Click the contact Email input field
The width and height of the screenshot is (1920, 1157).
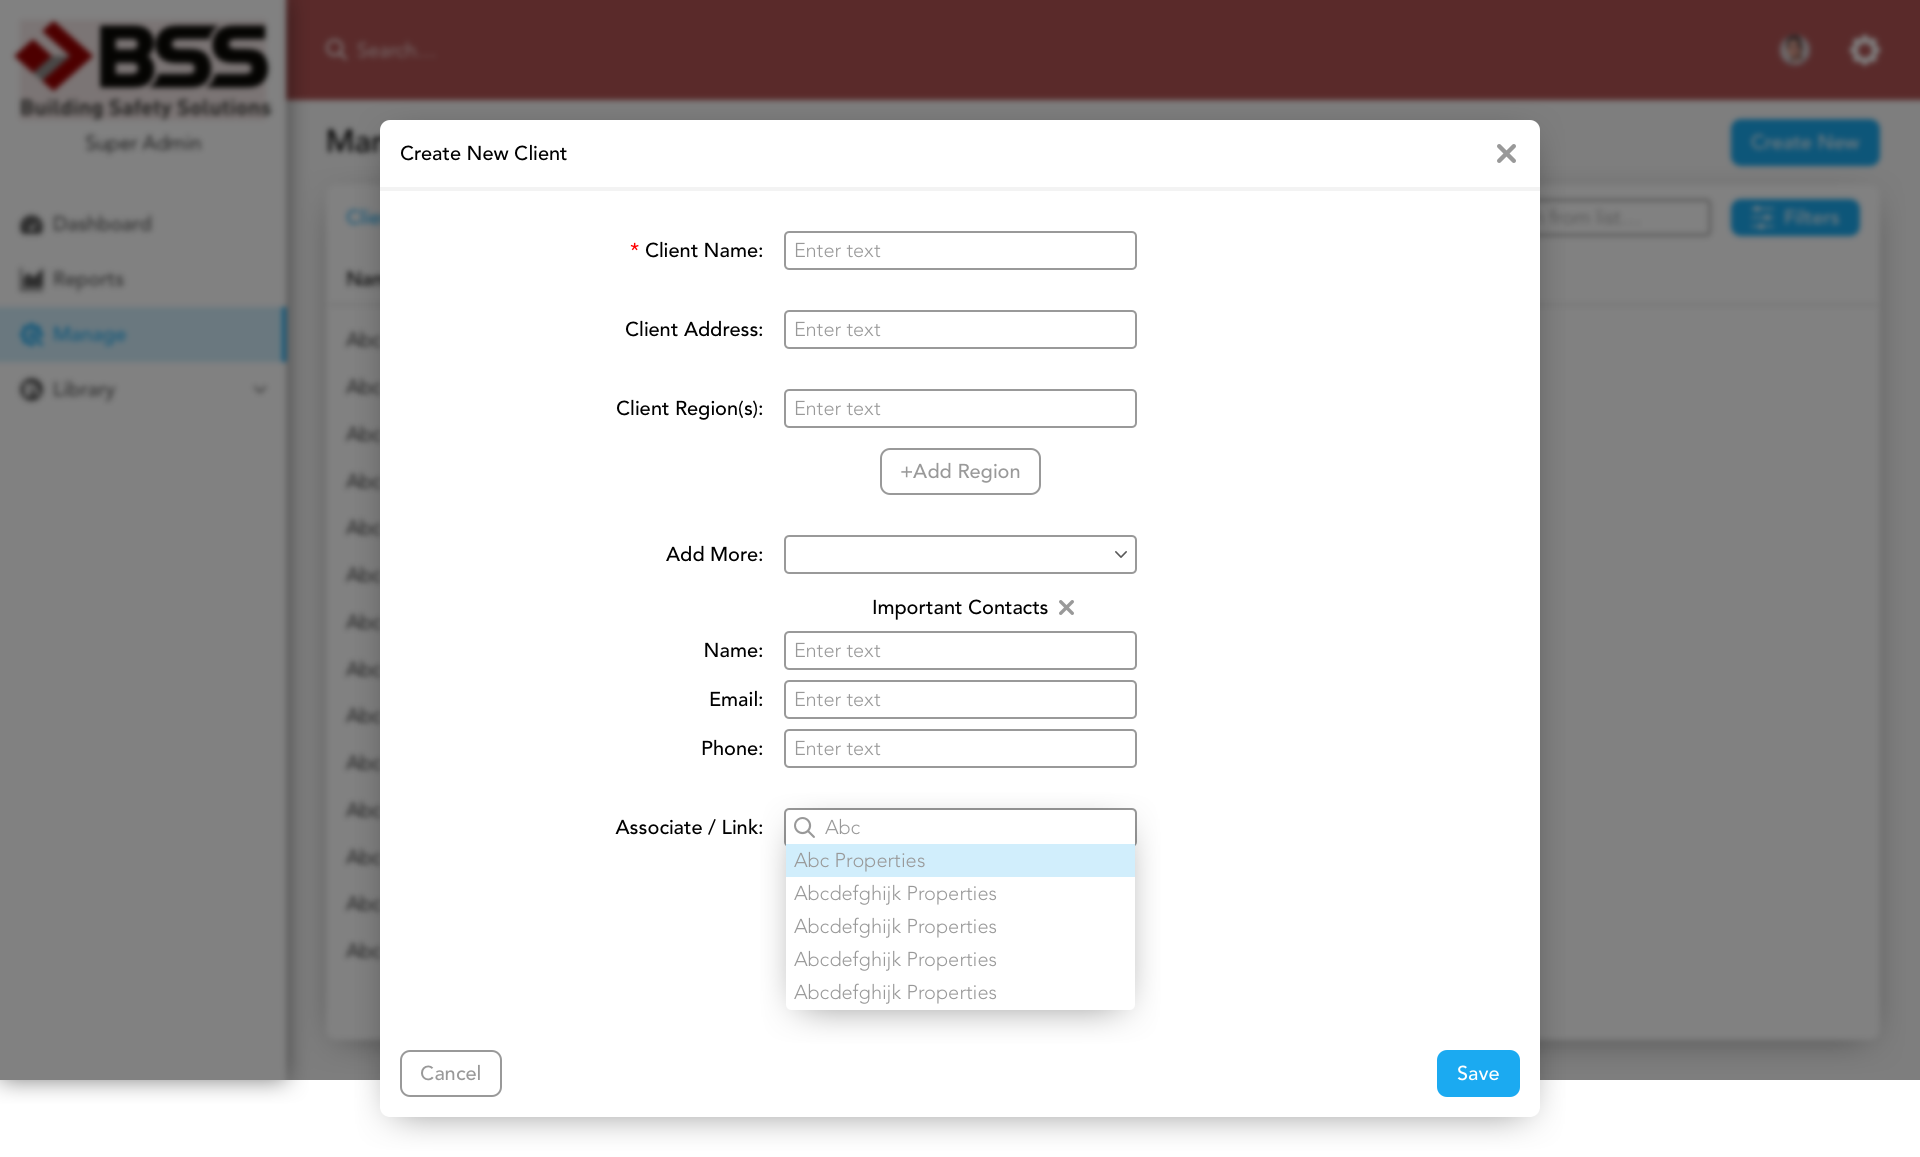(x=960, y=699)
